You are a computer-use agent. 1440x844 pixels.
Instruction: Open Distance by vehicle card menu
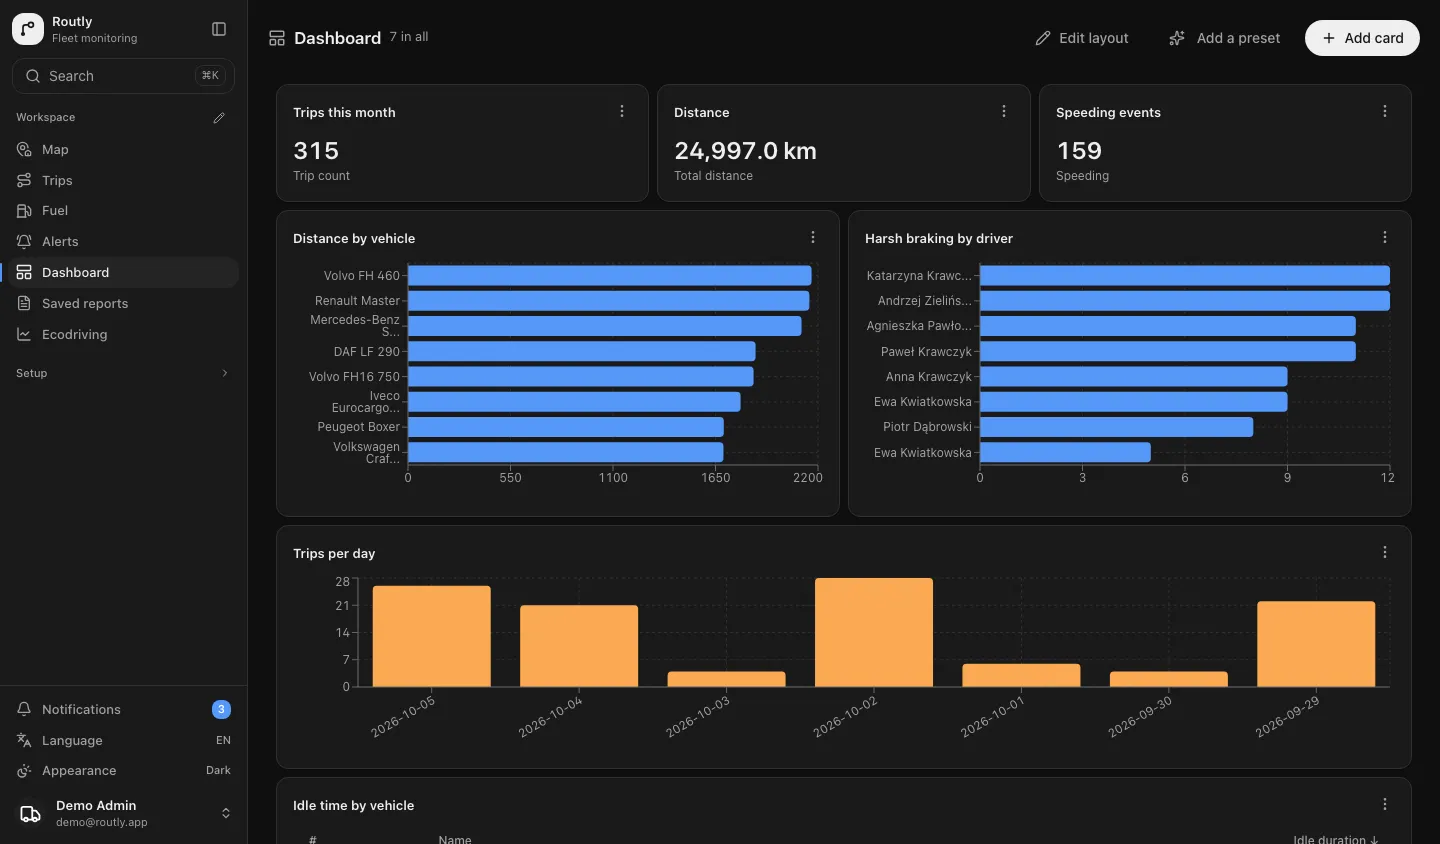(x=813, y=237)
